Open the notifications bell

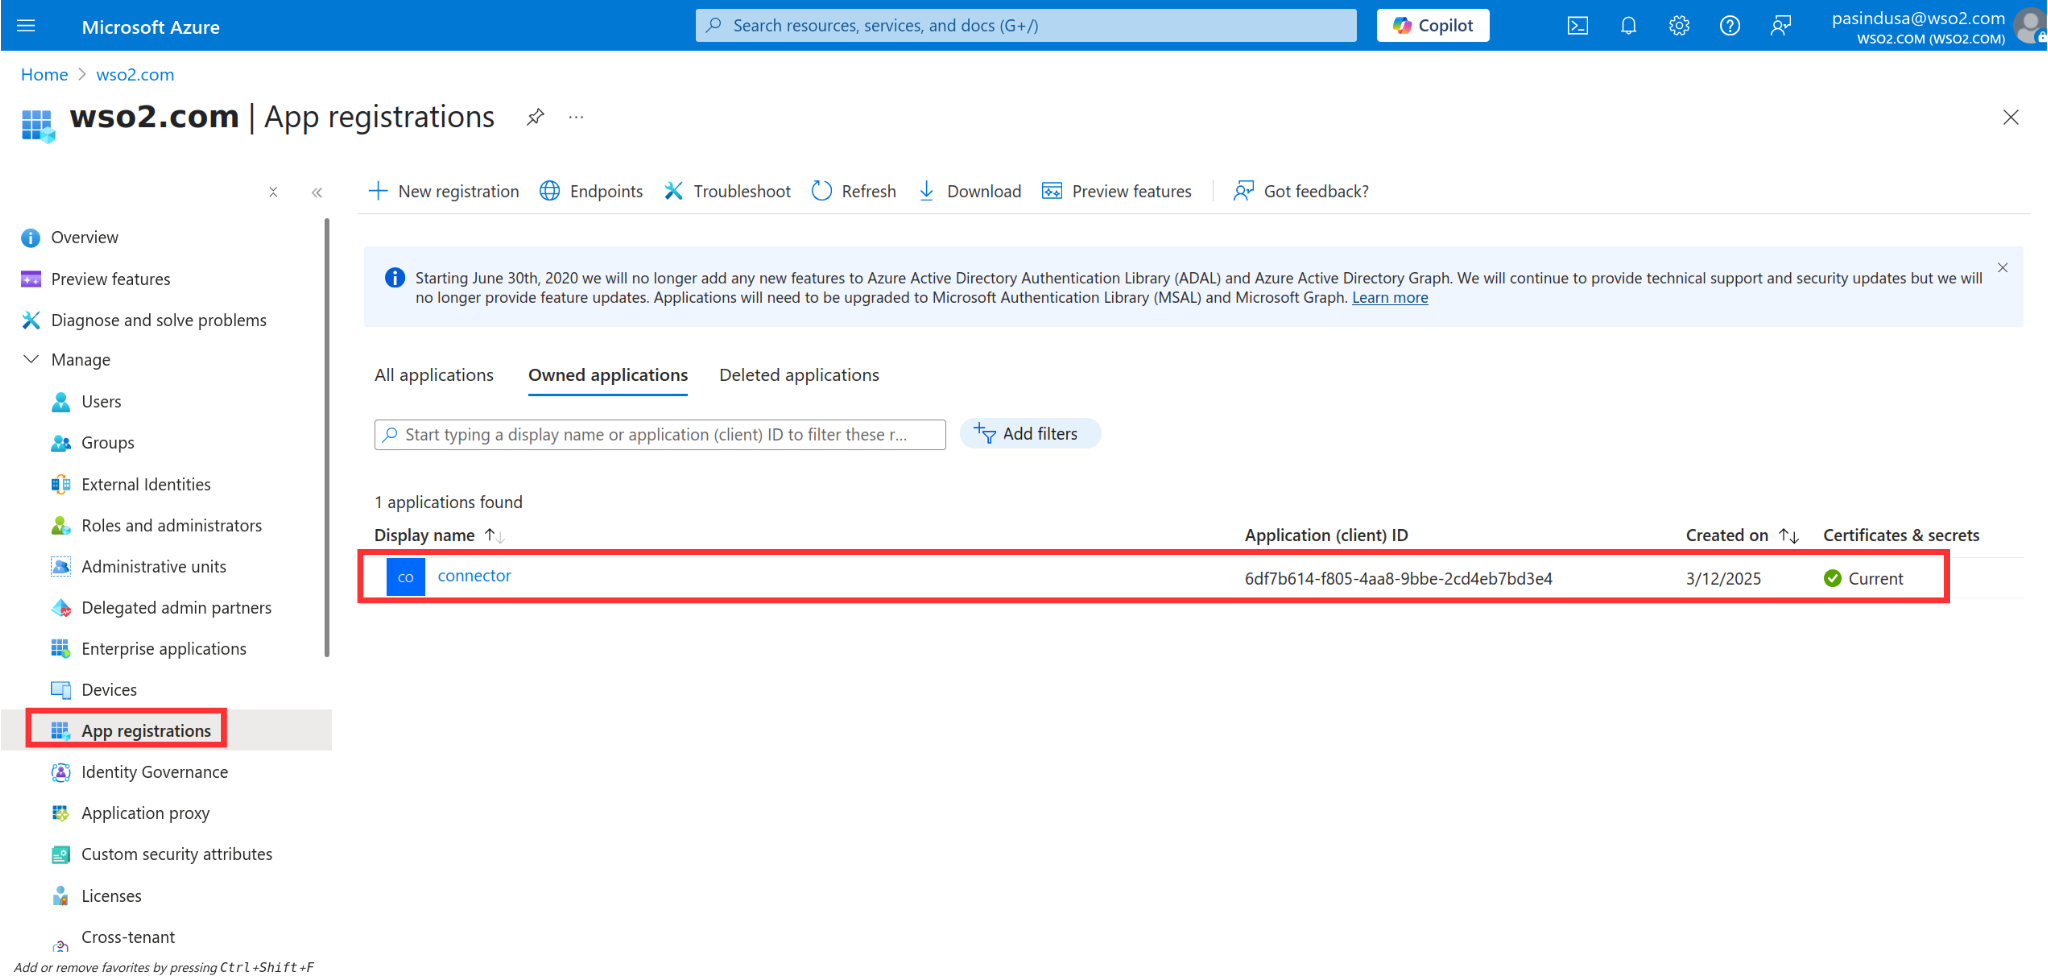click(1628, 26)
